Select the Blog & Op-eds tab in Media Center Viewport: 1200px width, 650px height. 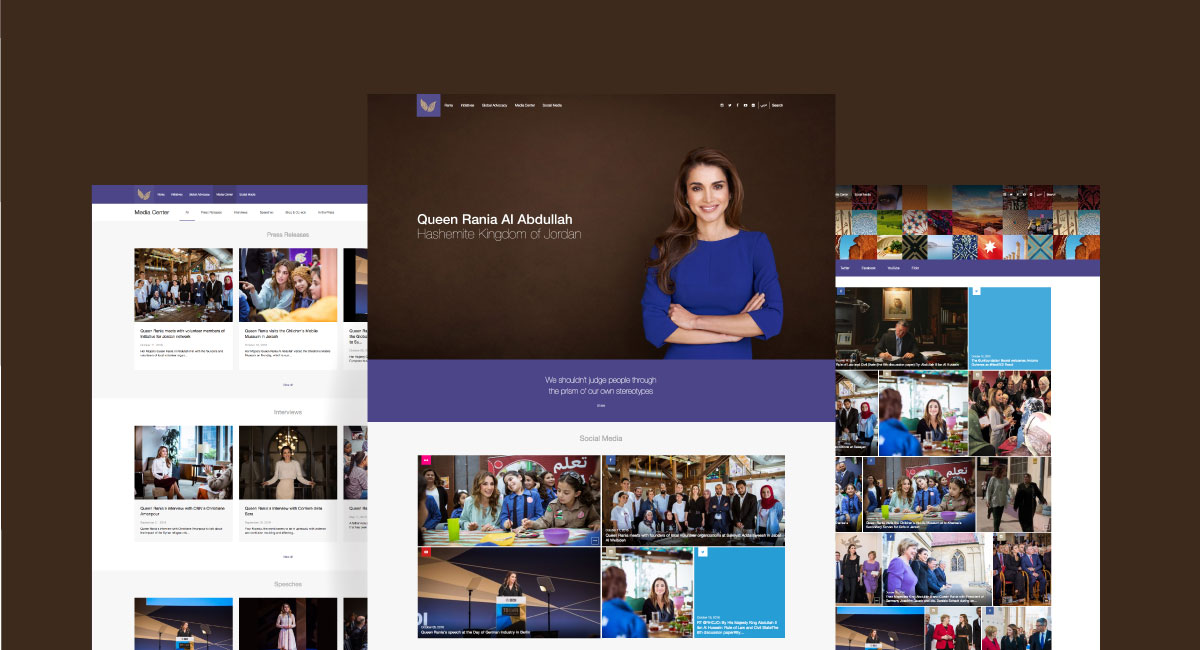click(295, 212)
